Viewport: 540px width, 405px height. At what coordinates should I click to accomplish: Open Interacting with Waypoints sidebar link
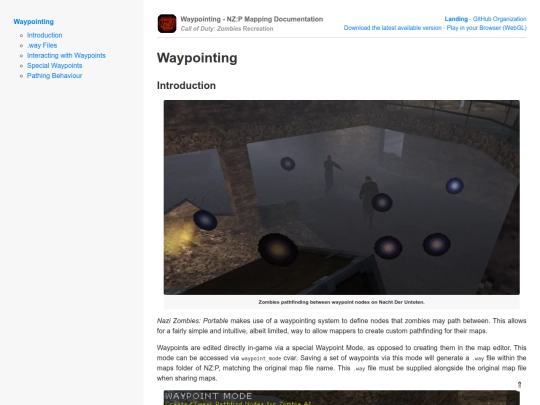point(66,55)
